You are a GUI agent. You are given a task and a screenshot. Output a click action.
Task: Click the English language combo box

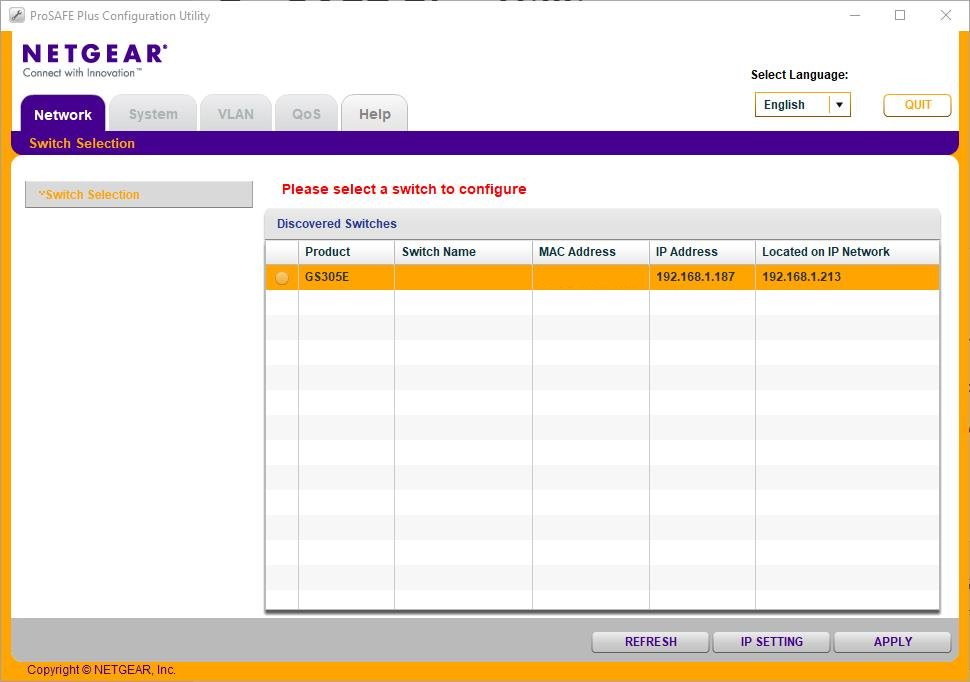792,105
